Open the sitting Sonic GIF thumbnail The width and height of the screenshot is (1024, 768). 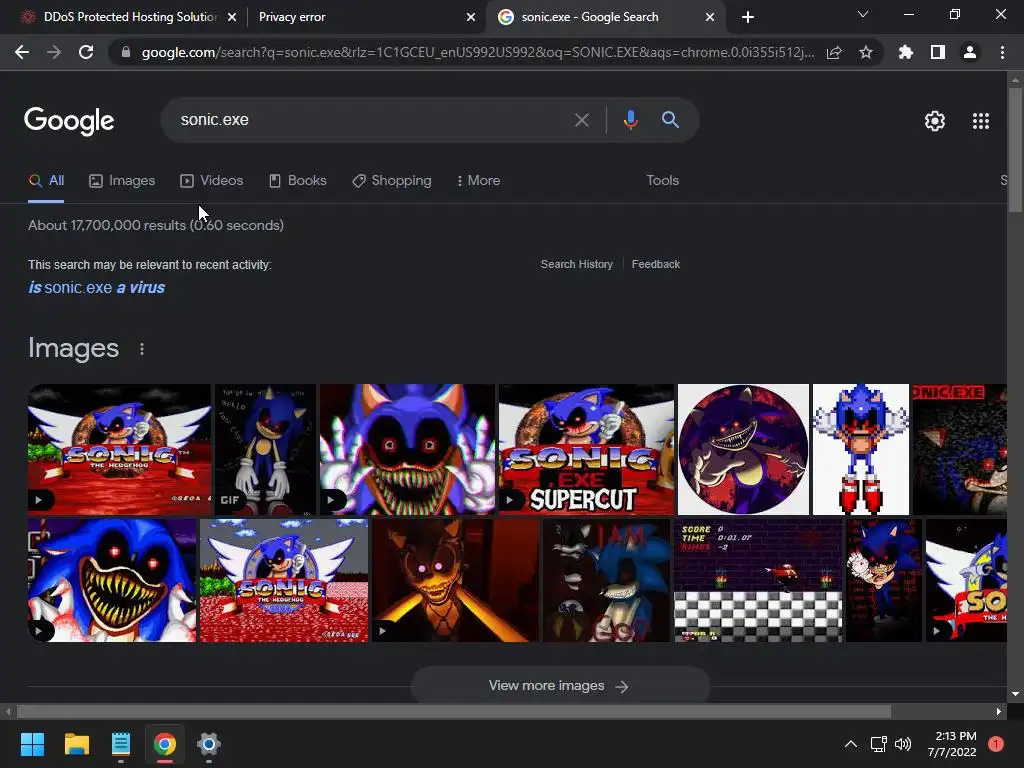coord(265,449)
